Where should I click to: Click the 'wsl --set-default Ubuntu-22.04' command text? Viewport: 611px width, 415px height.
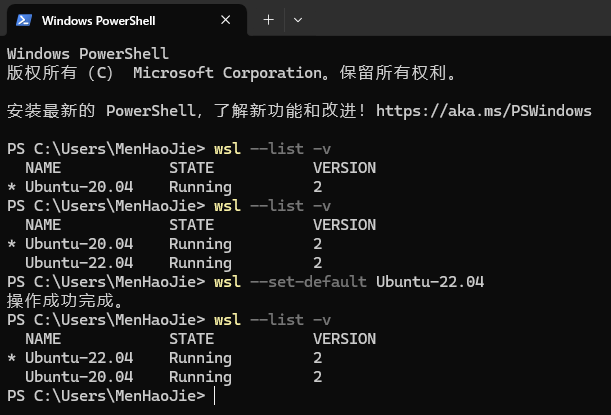tap(349, 282)
